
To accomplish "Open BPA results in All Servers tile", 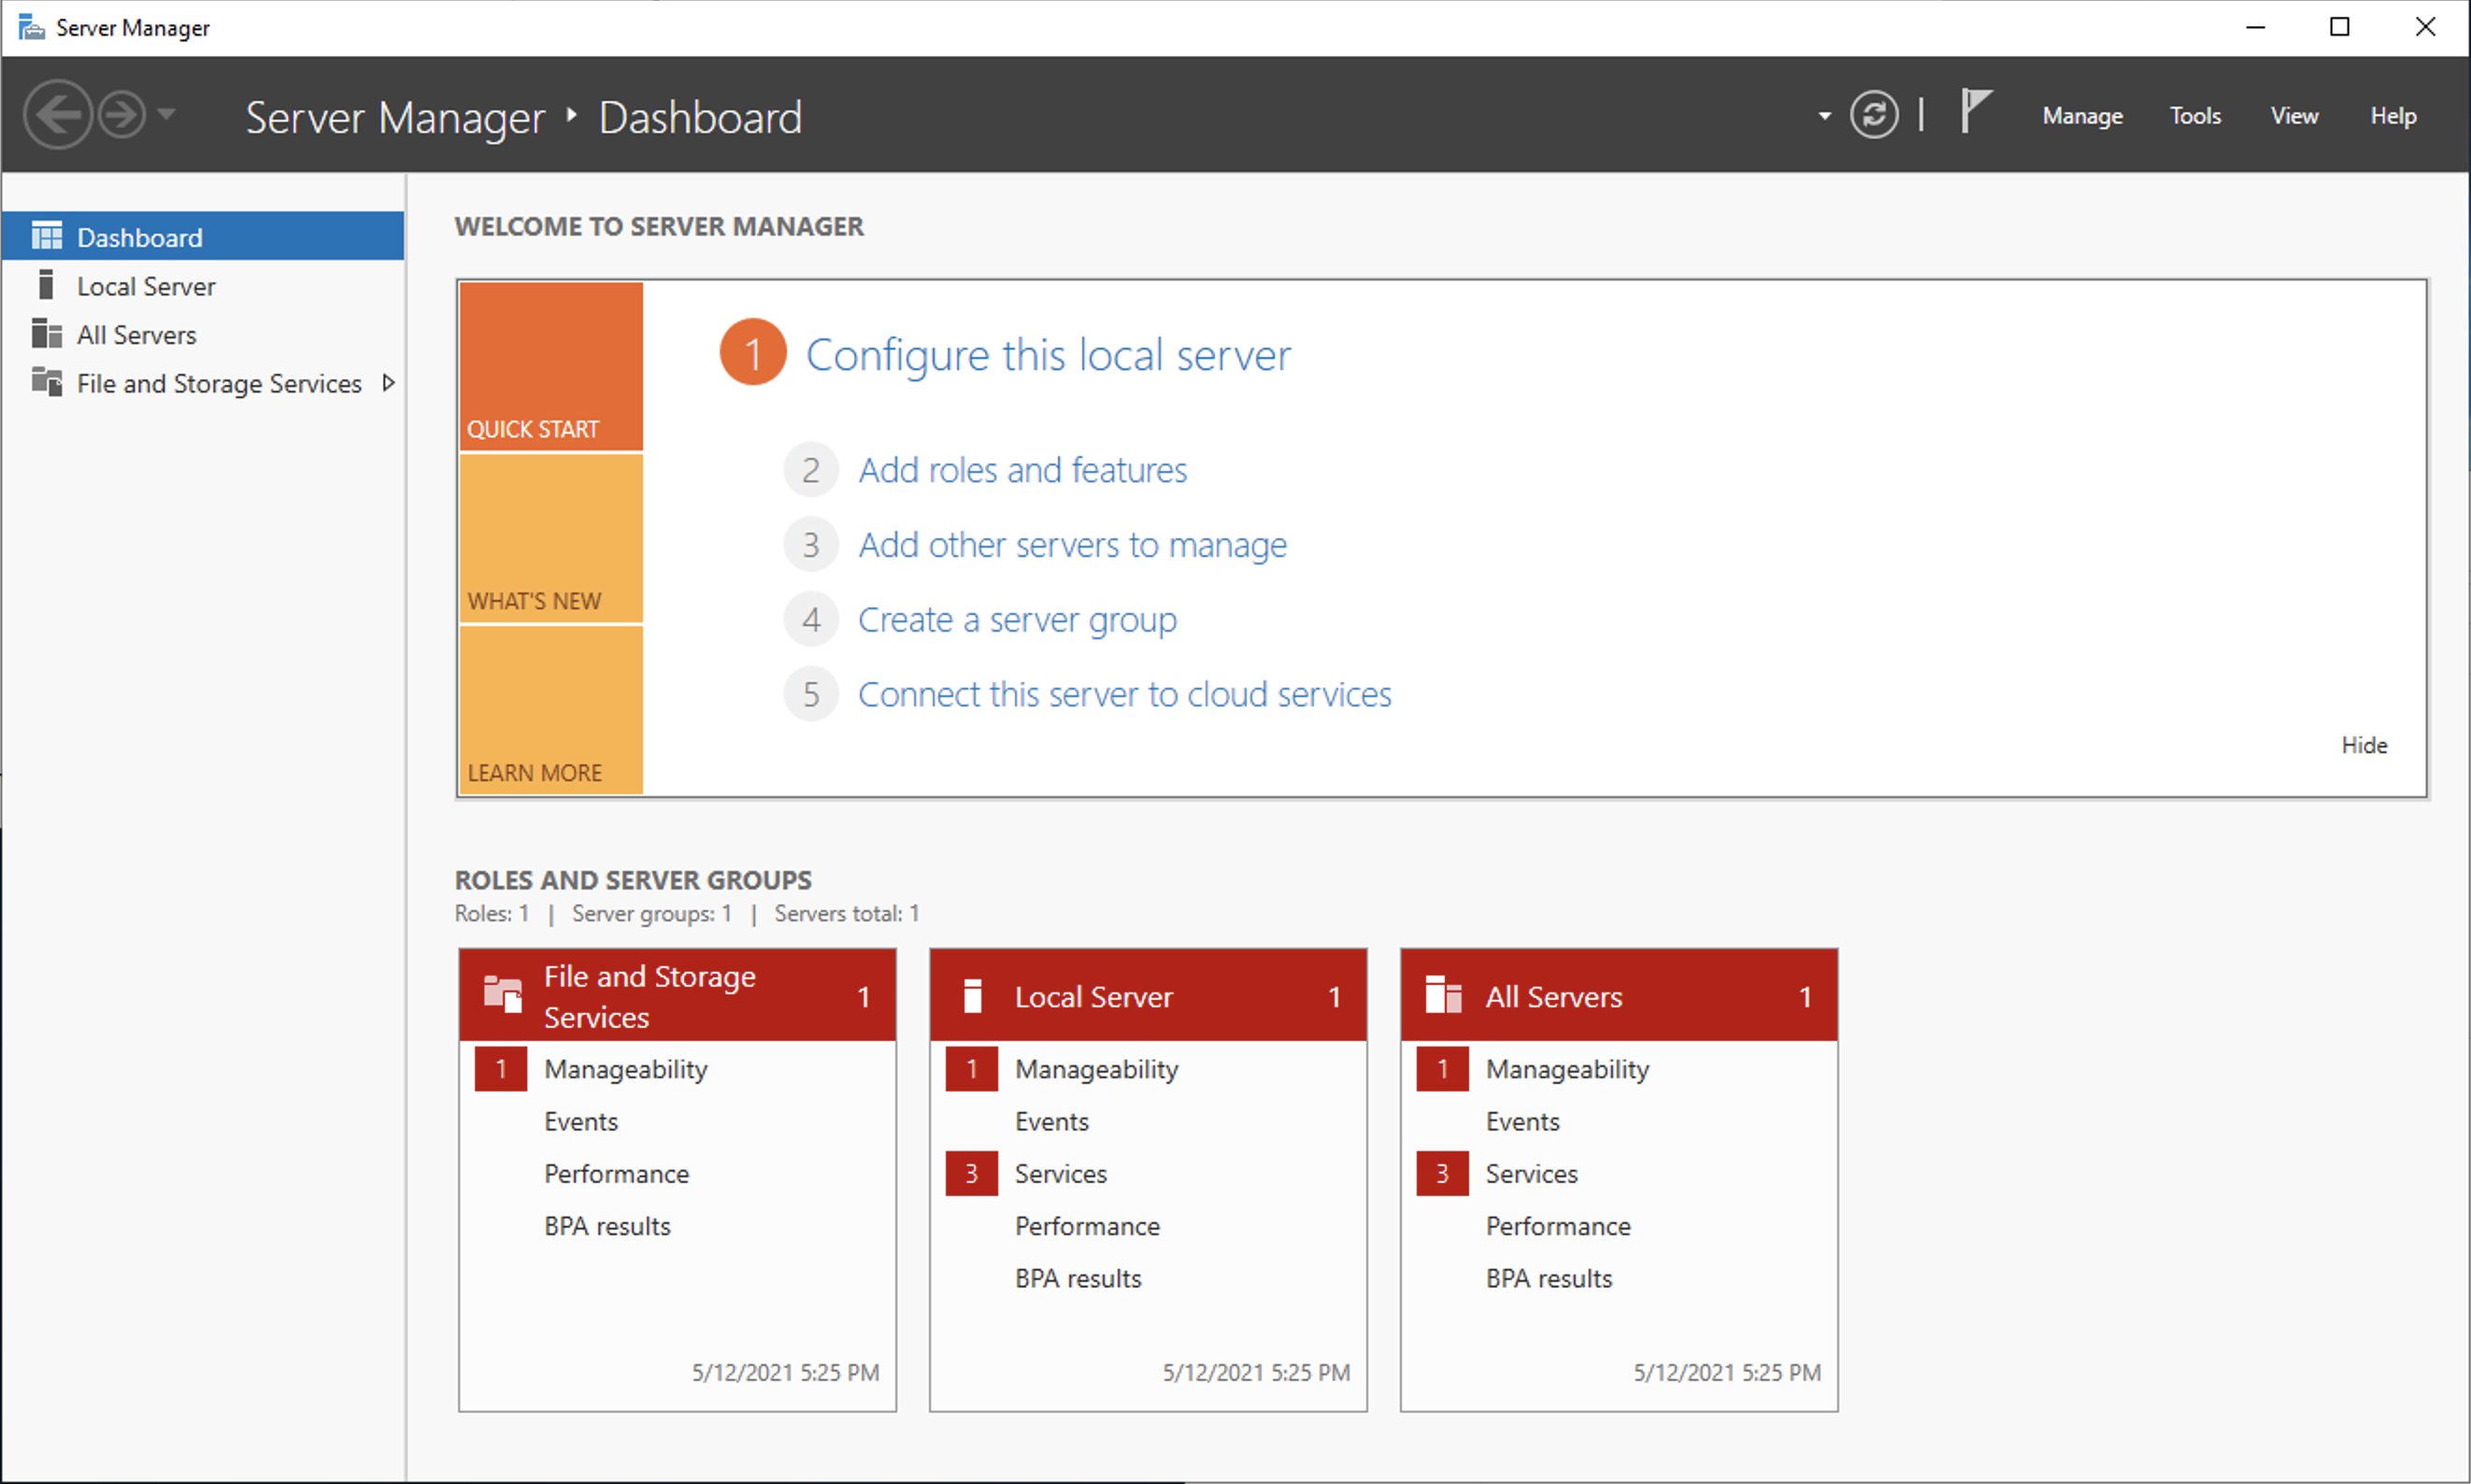I will click(1549, 1278).
